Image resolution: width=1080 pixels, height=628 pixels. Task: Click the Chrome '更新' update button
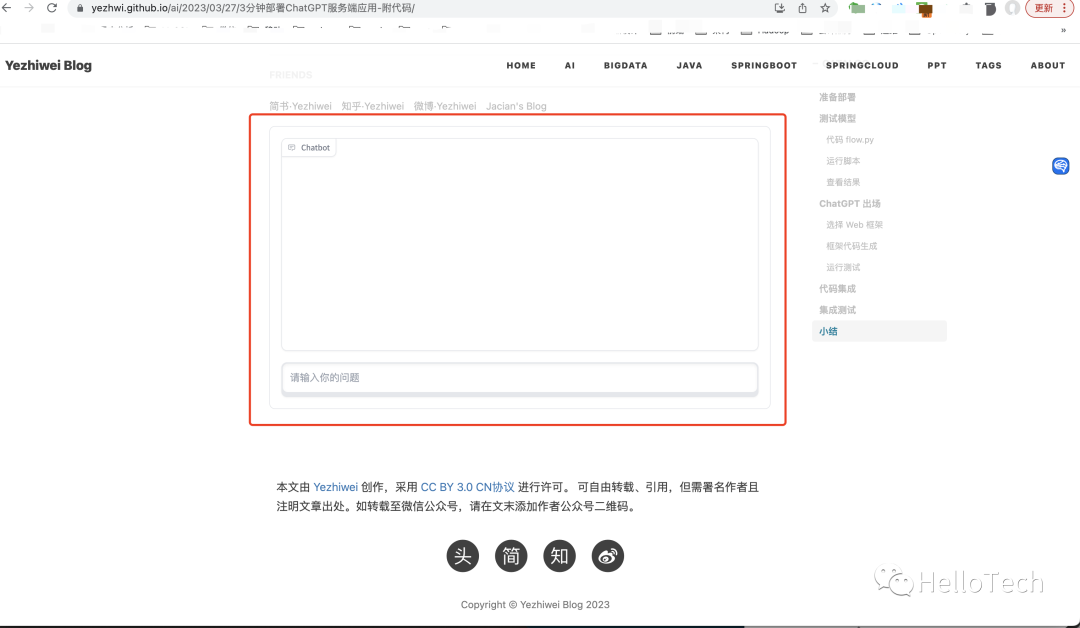click(x=1043, y=8)
